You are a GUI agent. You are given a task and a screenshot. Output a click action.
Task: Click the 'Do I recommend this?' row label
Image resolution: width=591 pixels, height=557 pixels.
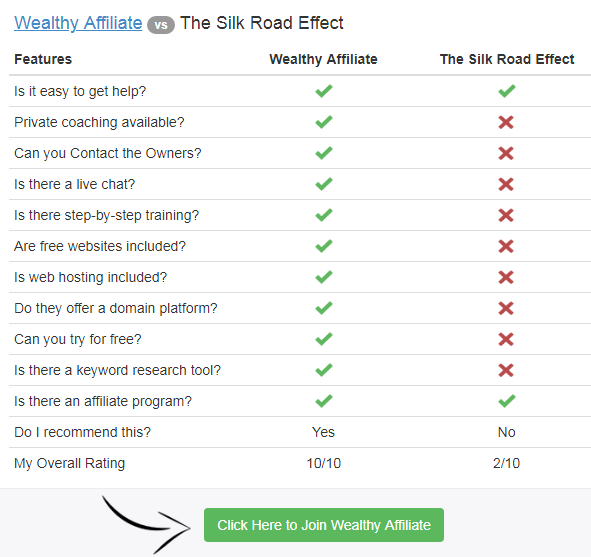(x=82, y=432)
